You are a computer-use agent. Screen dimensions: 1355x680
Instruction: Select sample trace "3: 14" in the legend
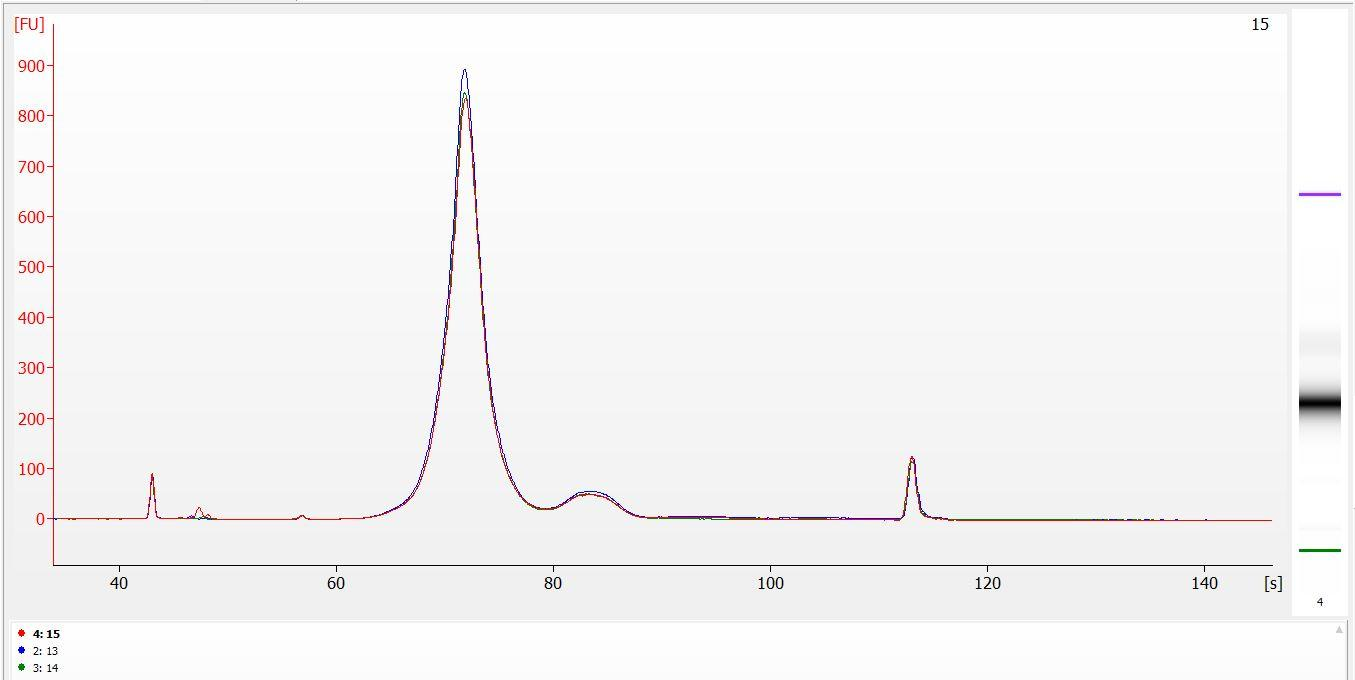[44, 665]
